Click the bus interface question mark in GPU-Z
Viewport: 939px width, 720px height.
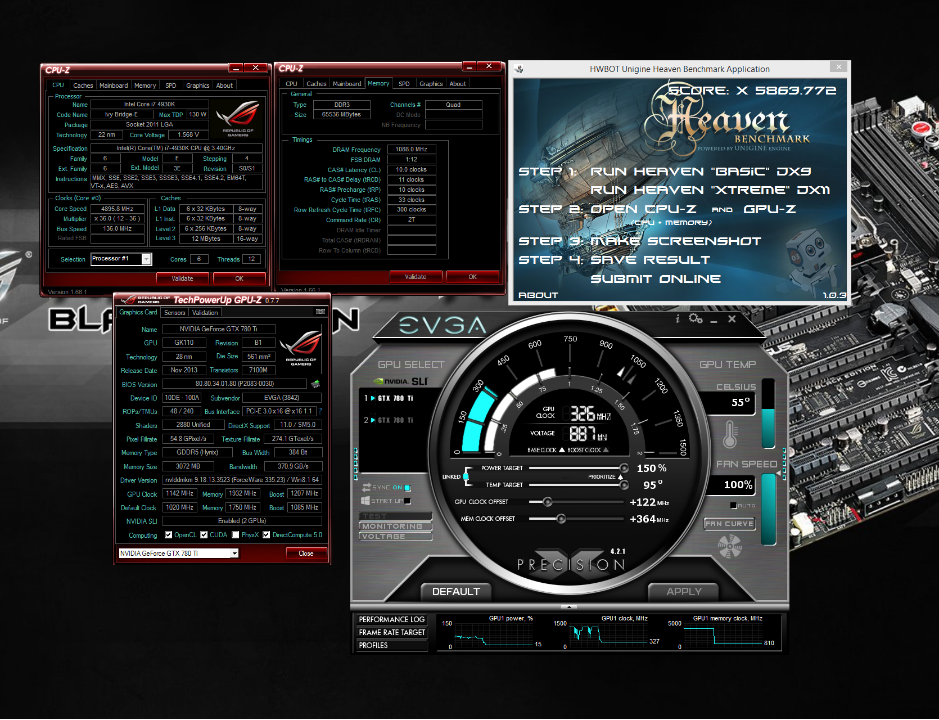click(320, 412)
